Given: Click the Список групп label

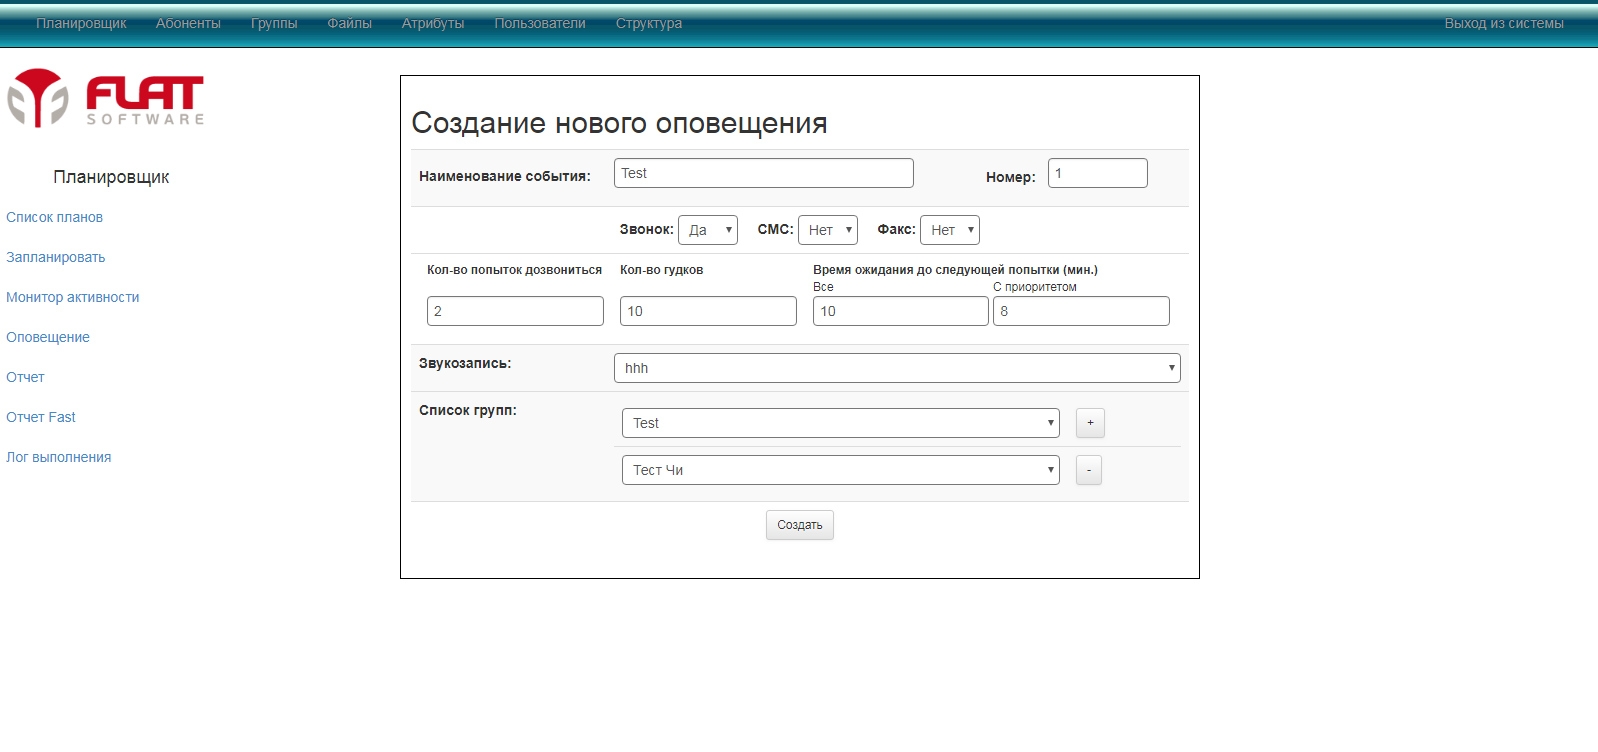Looking at the screenshot, I should pos(468,410).
